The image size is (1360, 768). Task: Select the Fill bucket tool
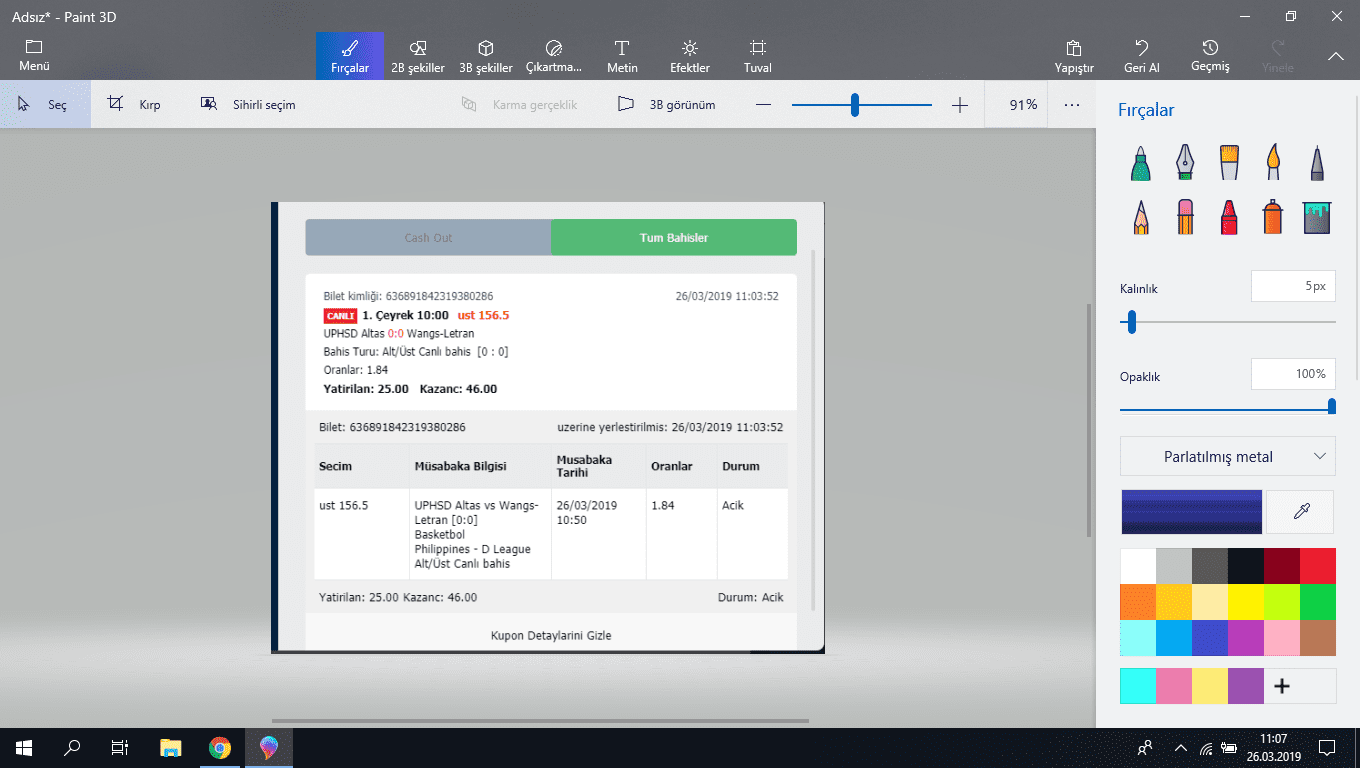click(x=1317, y=216)
